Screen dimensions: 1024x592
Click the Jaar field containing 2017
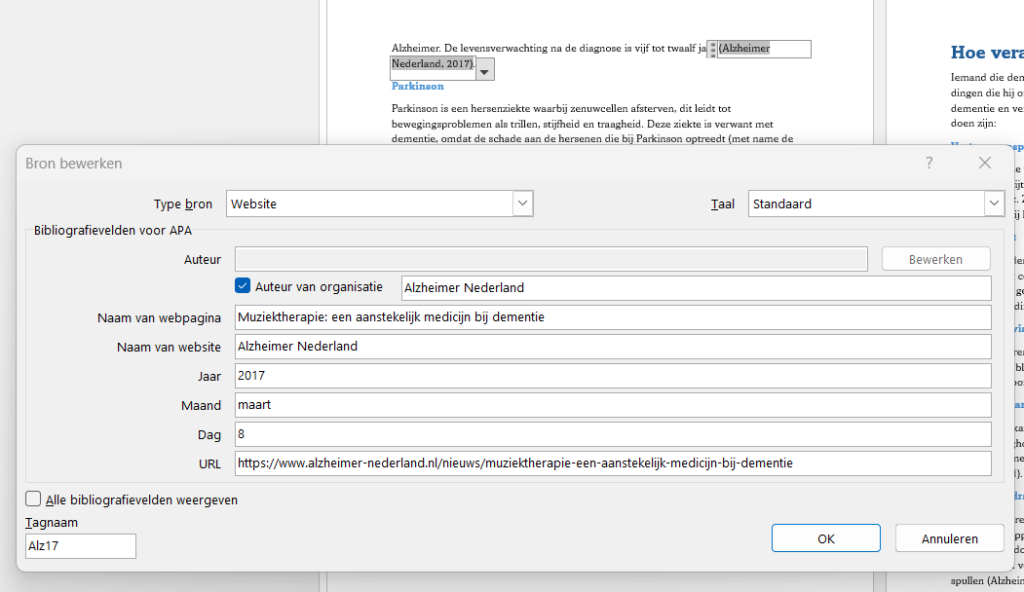tap(612, 376)
